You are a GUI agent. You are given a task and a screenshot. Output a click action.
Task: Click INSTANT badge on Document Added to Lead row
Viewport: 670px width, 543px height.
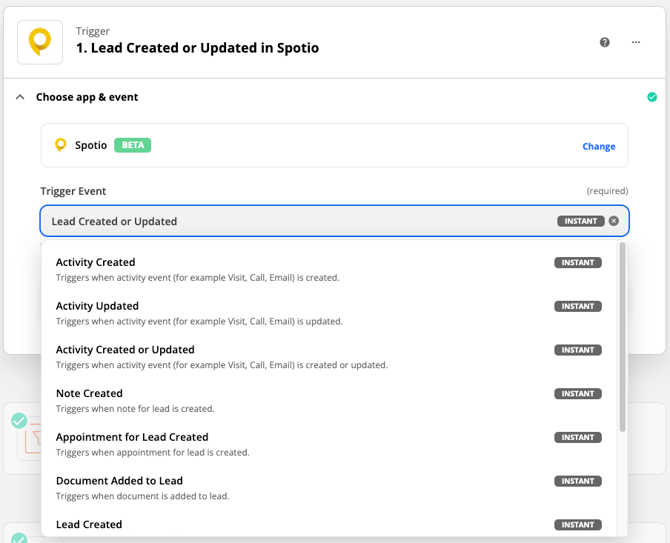coord(578,481)
